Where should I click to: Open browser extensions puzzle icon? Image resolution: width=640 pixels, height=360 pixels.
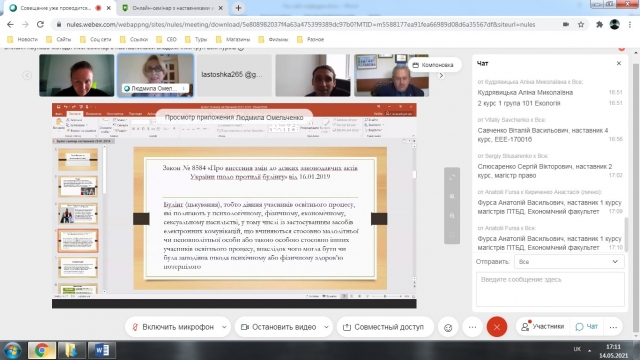pos(599,24)
